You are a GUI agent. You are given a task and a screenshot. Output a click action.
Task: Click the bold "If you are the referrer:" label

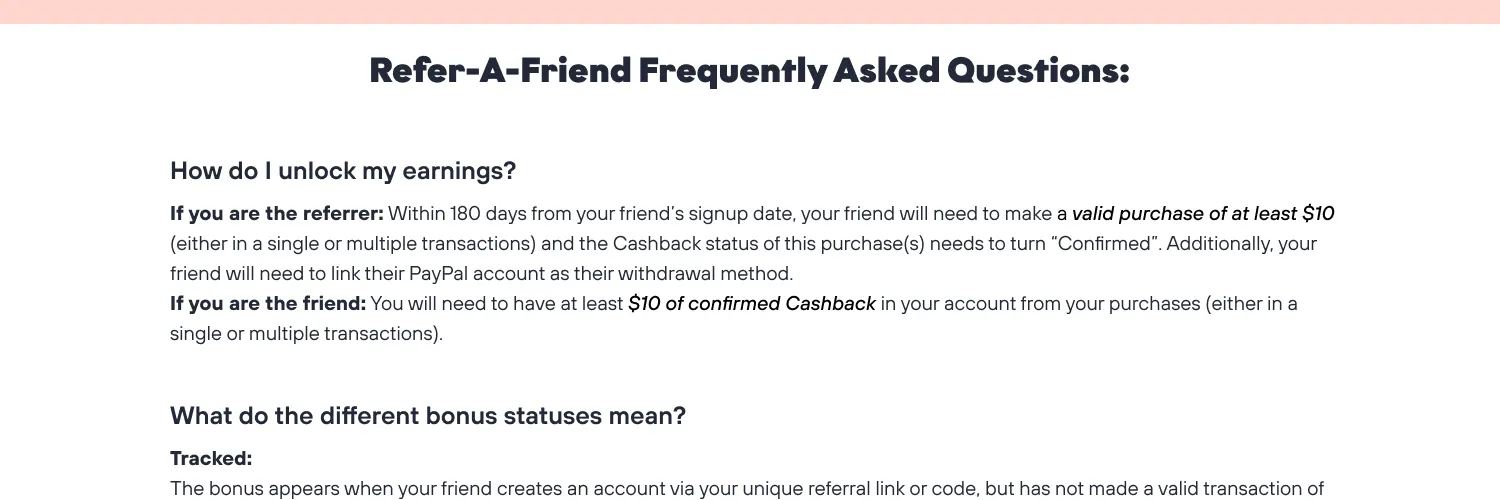(277, 213)
